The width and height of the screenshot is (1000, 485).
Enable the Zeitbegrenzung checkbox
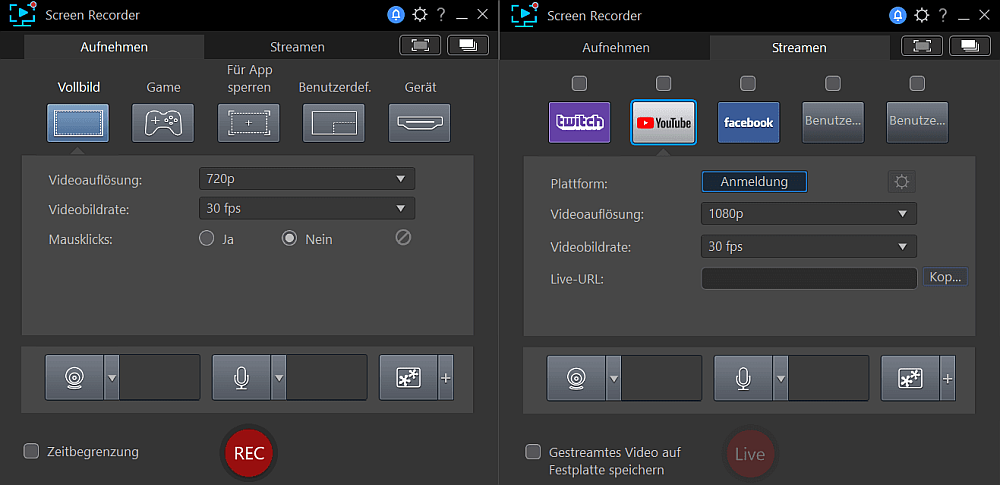[x=31, y=451]
